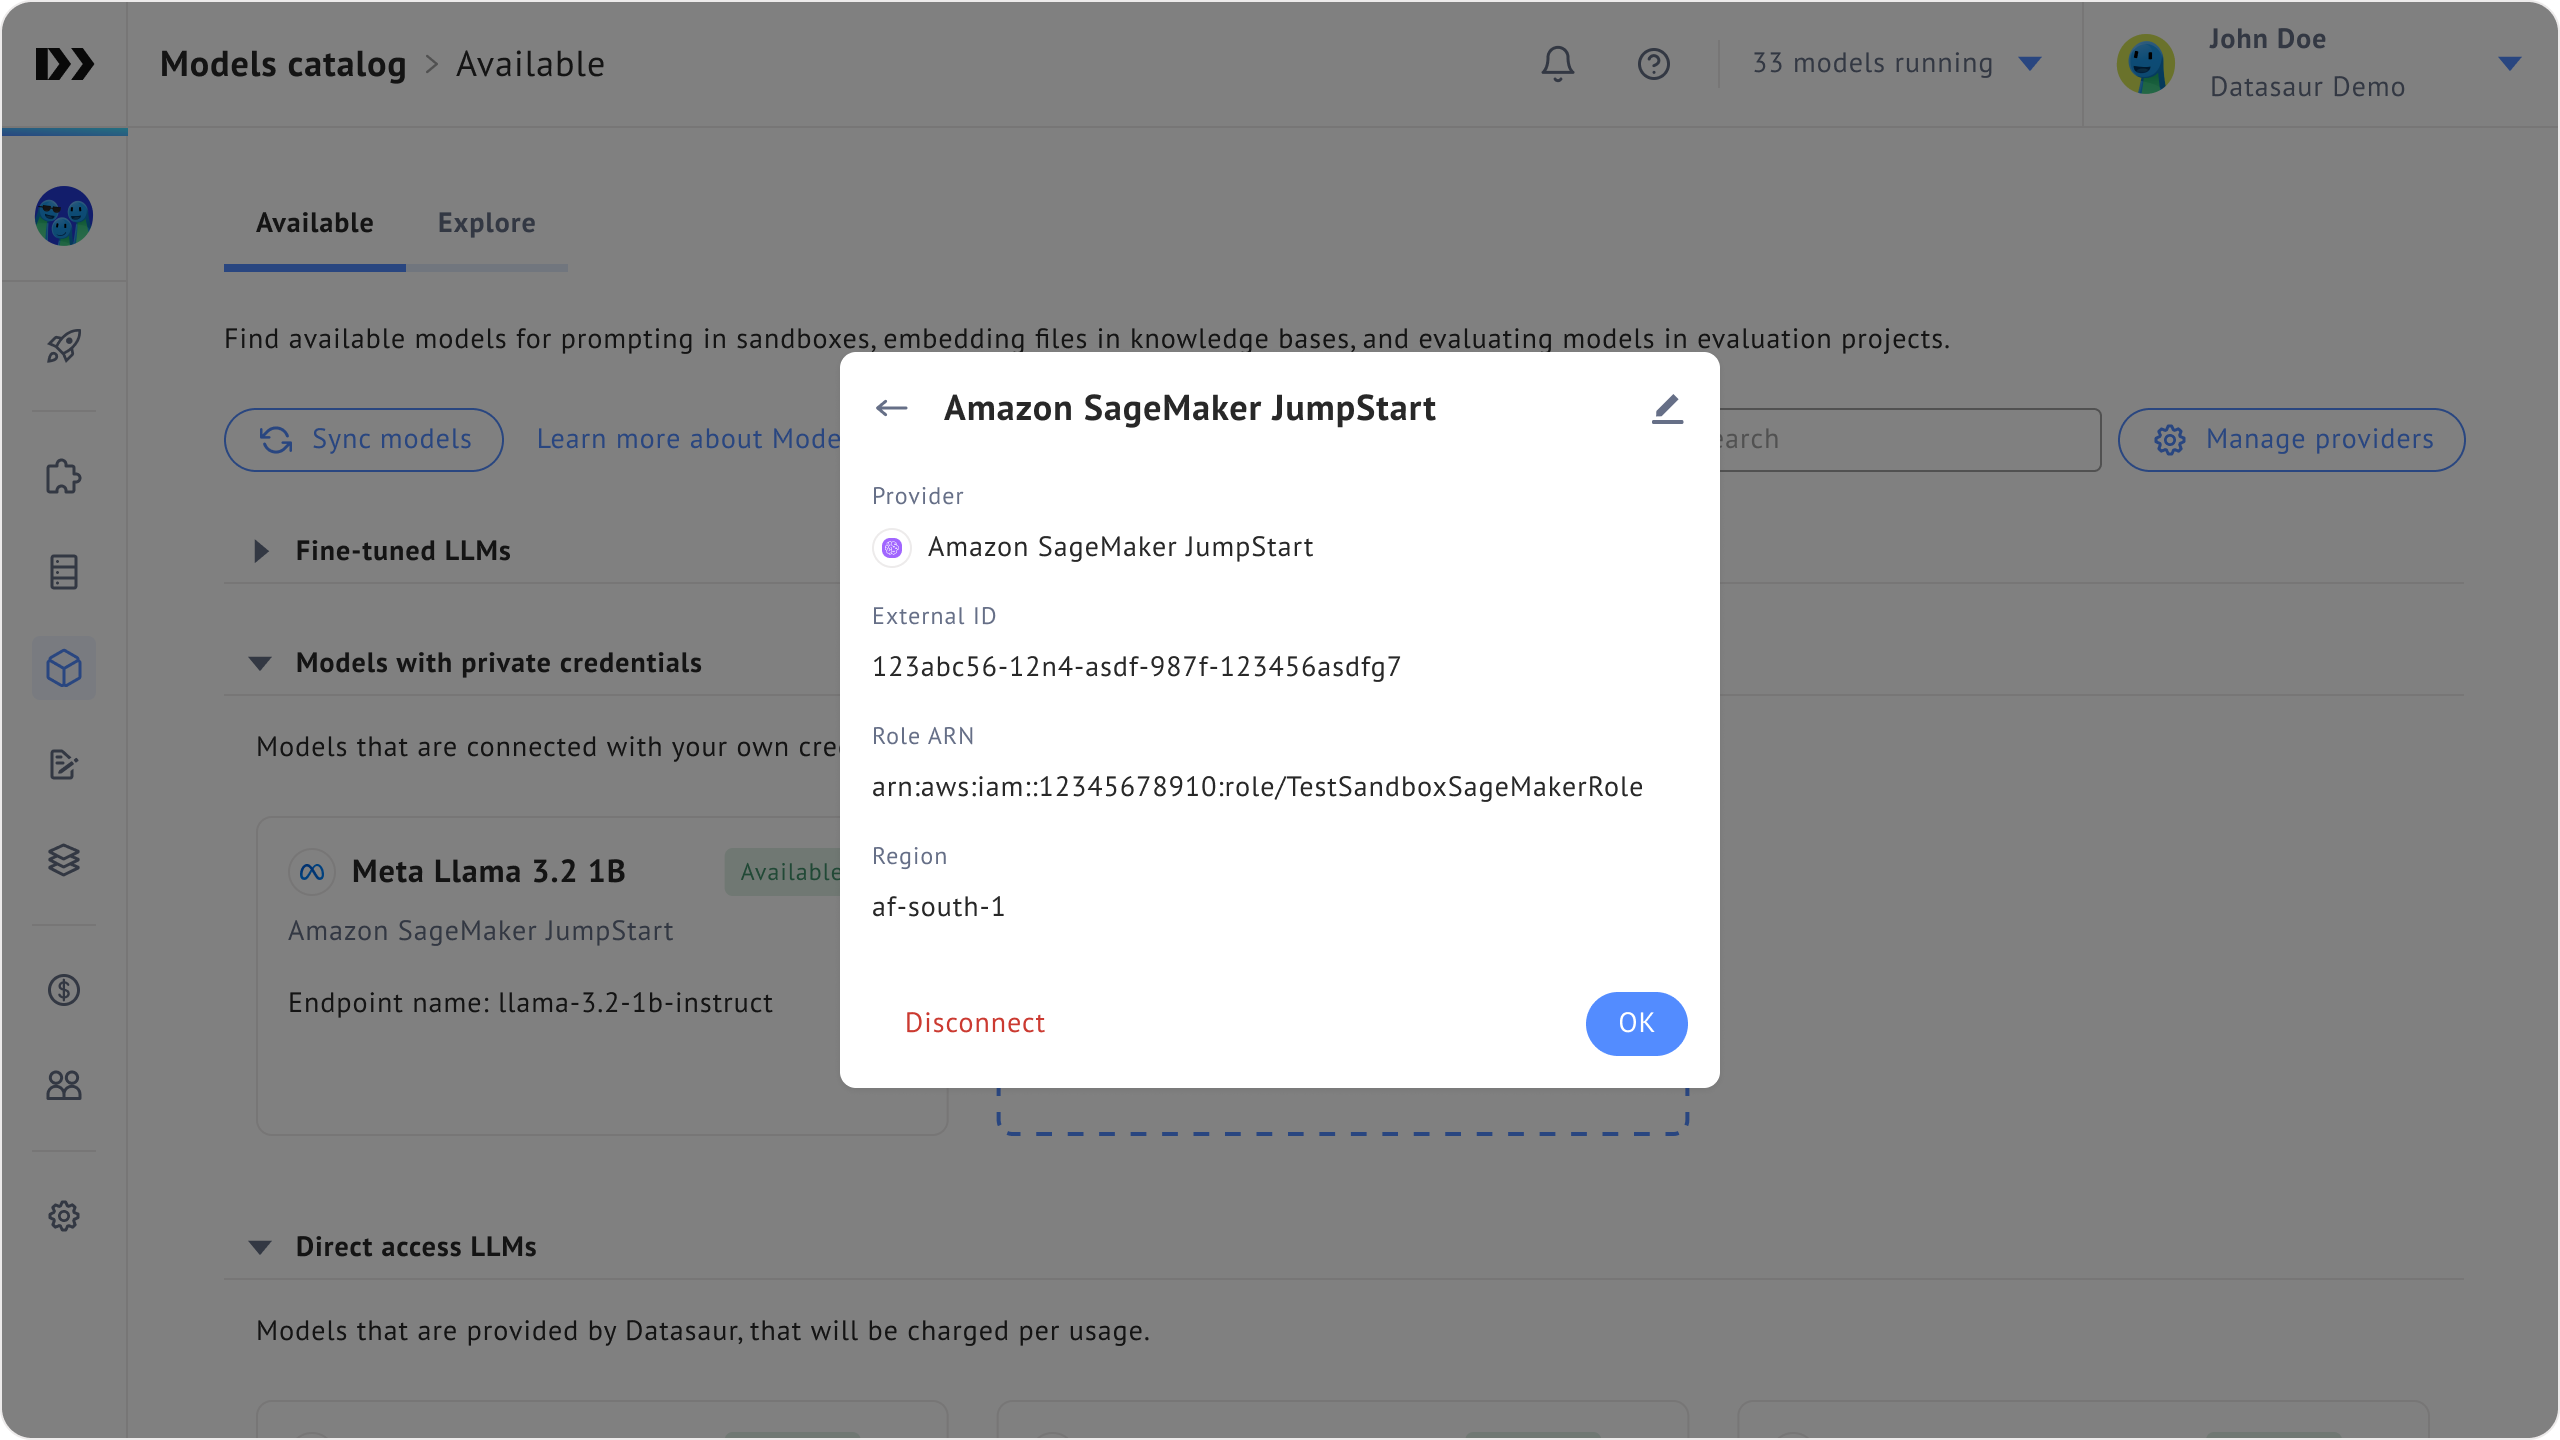Open the notifications bell
This screenshot has width=2560, height=1440.
click(1557, 64)
